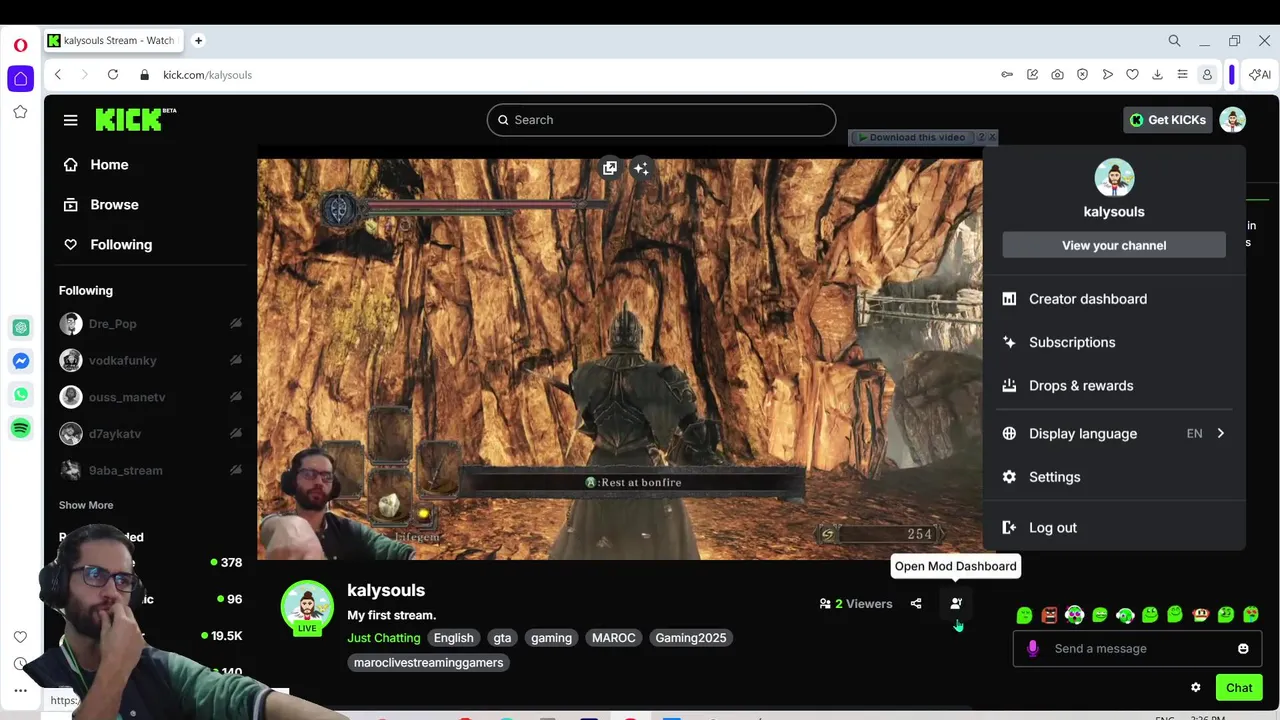Open Settings from the user menu
Image resolution: width=1280 pixels, height=720 pixels.
1114,477
